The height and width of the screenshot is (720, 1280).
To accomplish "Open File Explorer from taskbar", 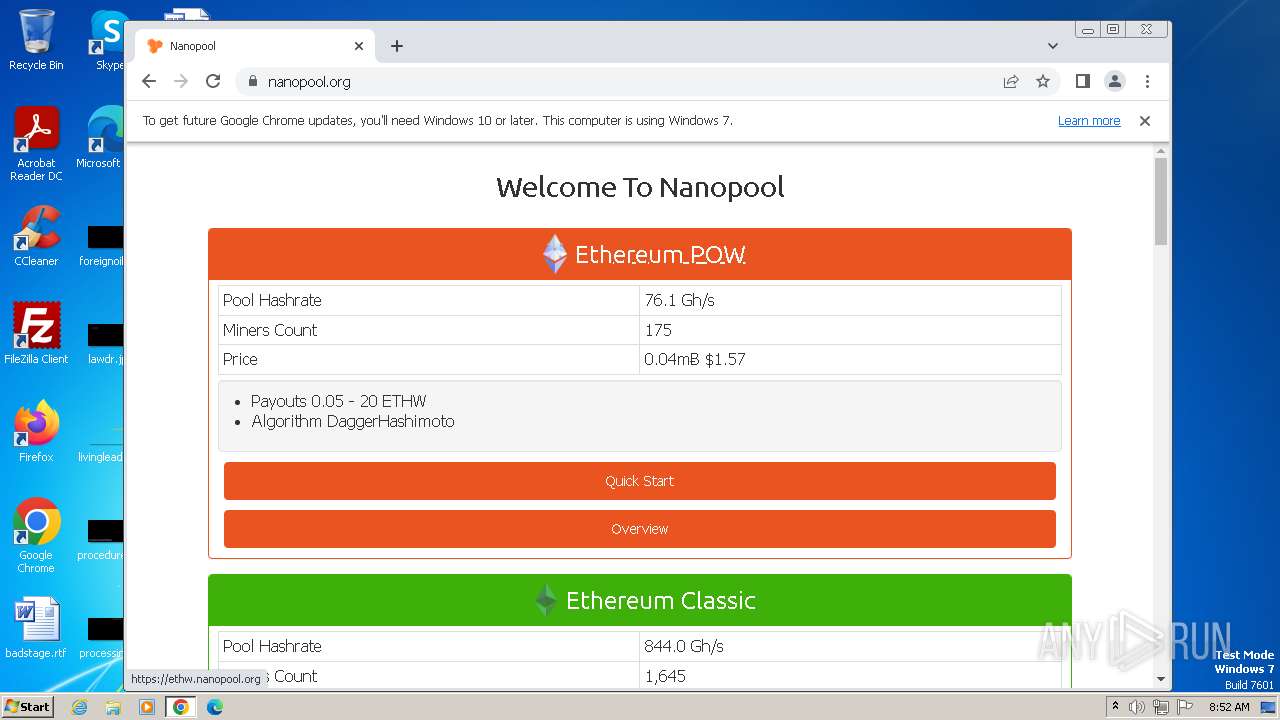I will 113,707.
